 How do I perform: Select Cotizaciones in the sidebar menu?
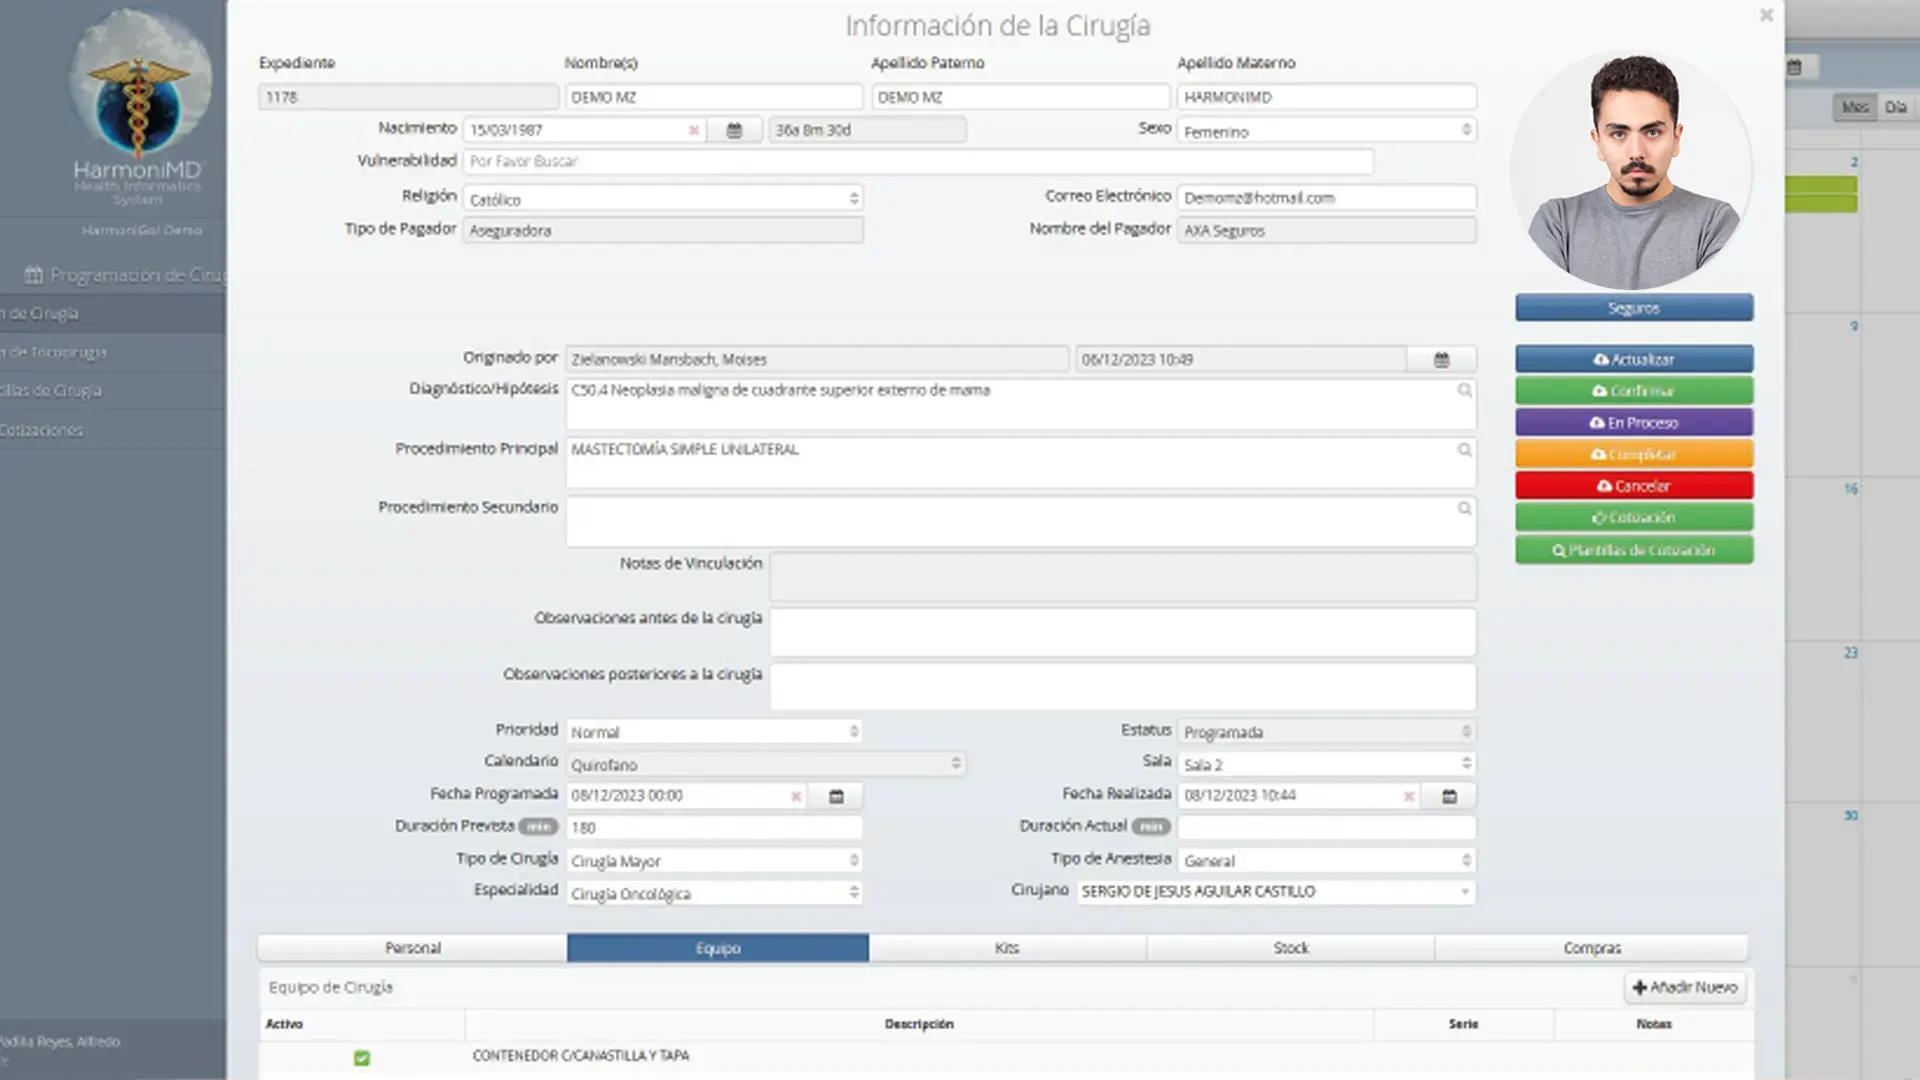coord(42,430)
